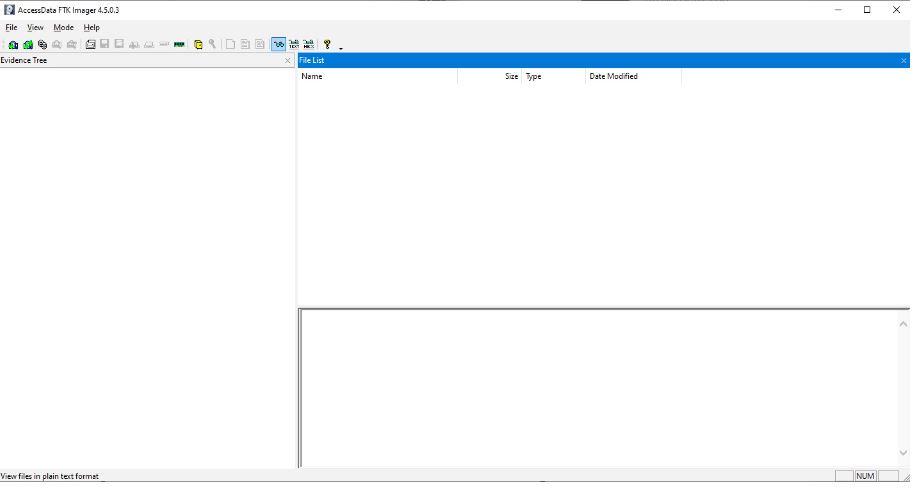Click the FTK Imager title bar icon

point(9,10)
